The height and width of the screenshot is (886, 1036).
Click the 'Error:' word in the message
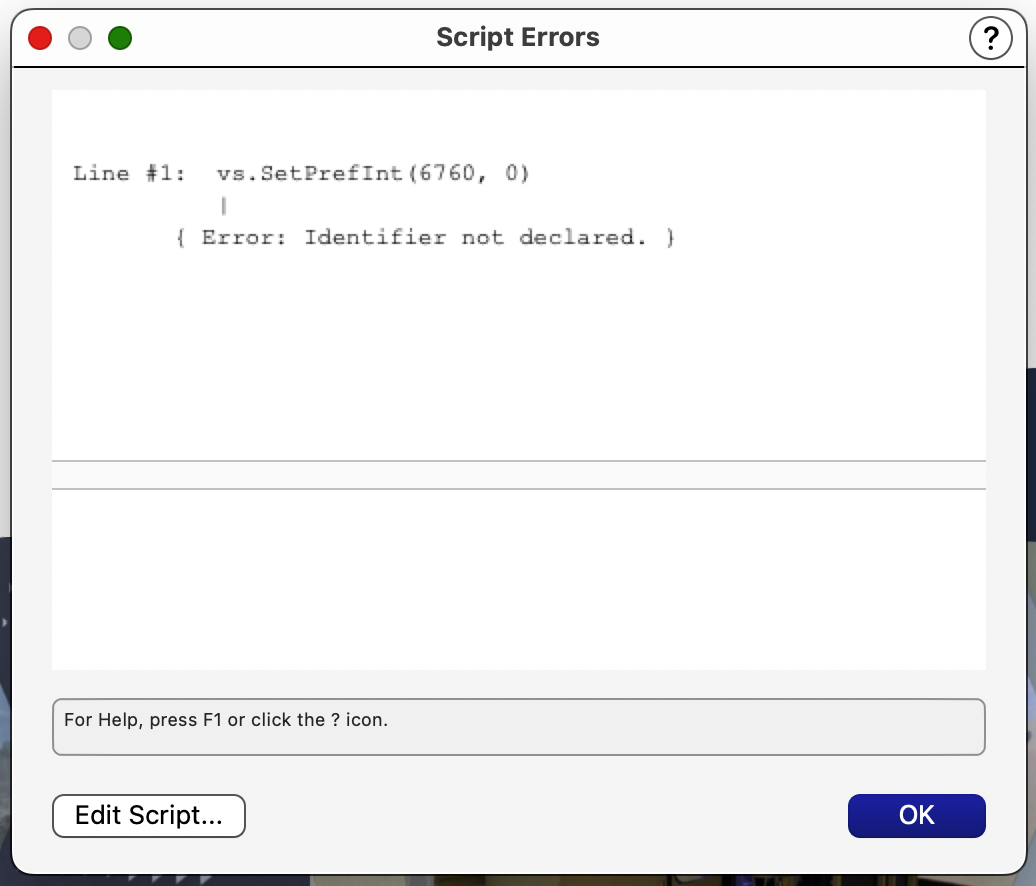click(x=244, y=238)
